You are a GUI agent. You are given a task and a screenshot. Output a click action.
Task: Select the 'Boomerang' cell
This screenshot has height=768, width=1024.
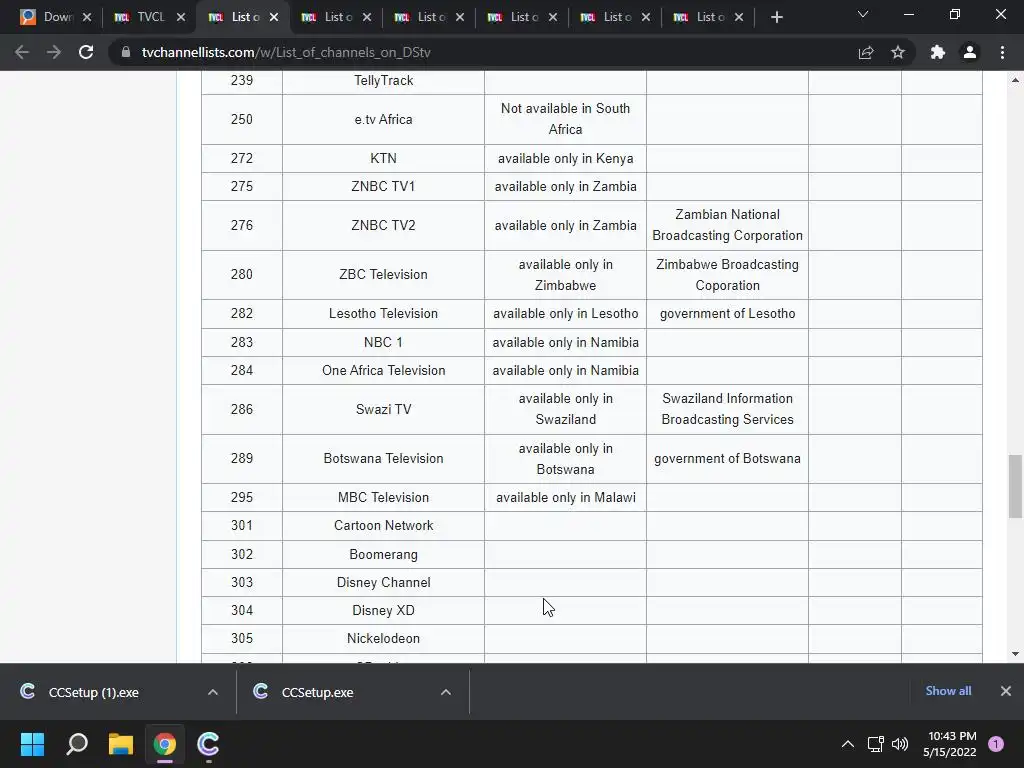(383, 554)
